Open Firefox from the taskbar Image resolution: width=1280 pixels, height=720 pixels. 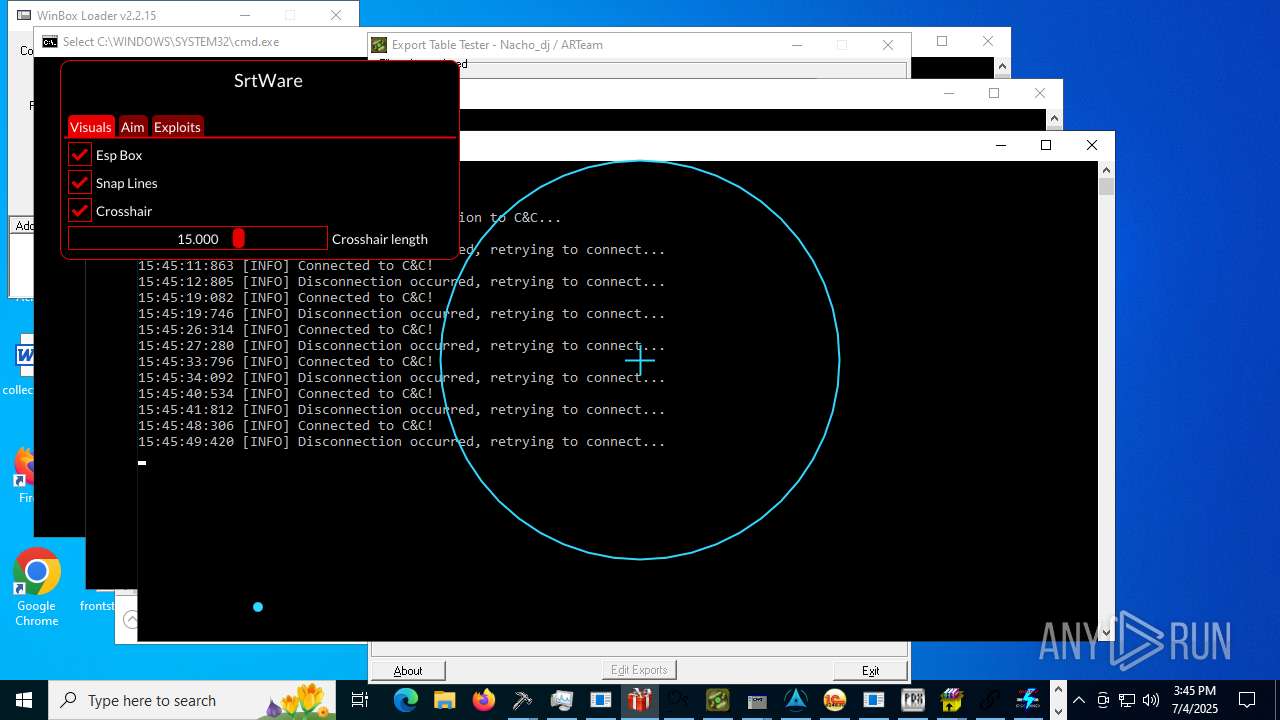[483, 700]
